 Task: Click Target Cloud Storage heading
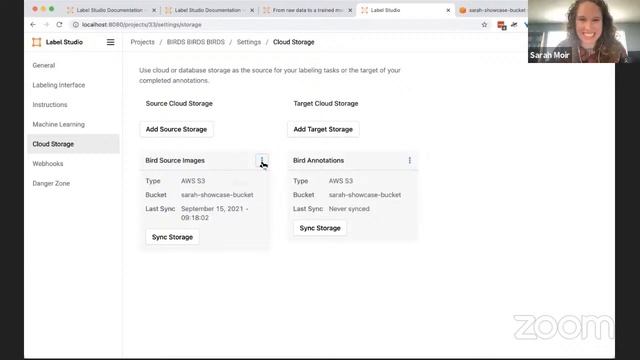[x=326, y=104]
